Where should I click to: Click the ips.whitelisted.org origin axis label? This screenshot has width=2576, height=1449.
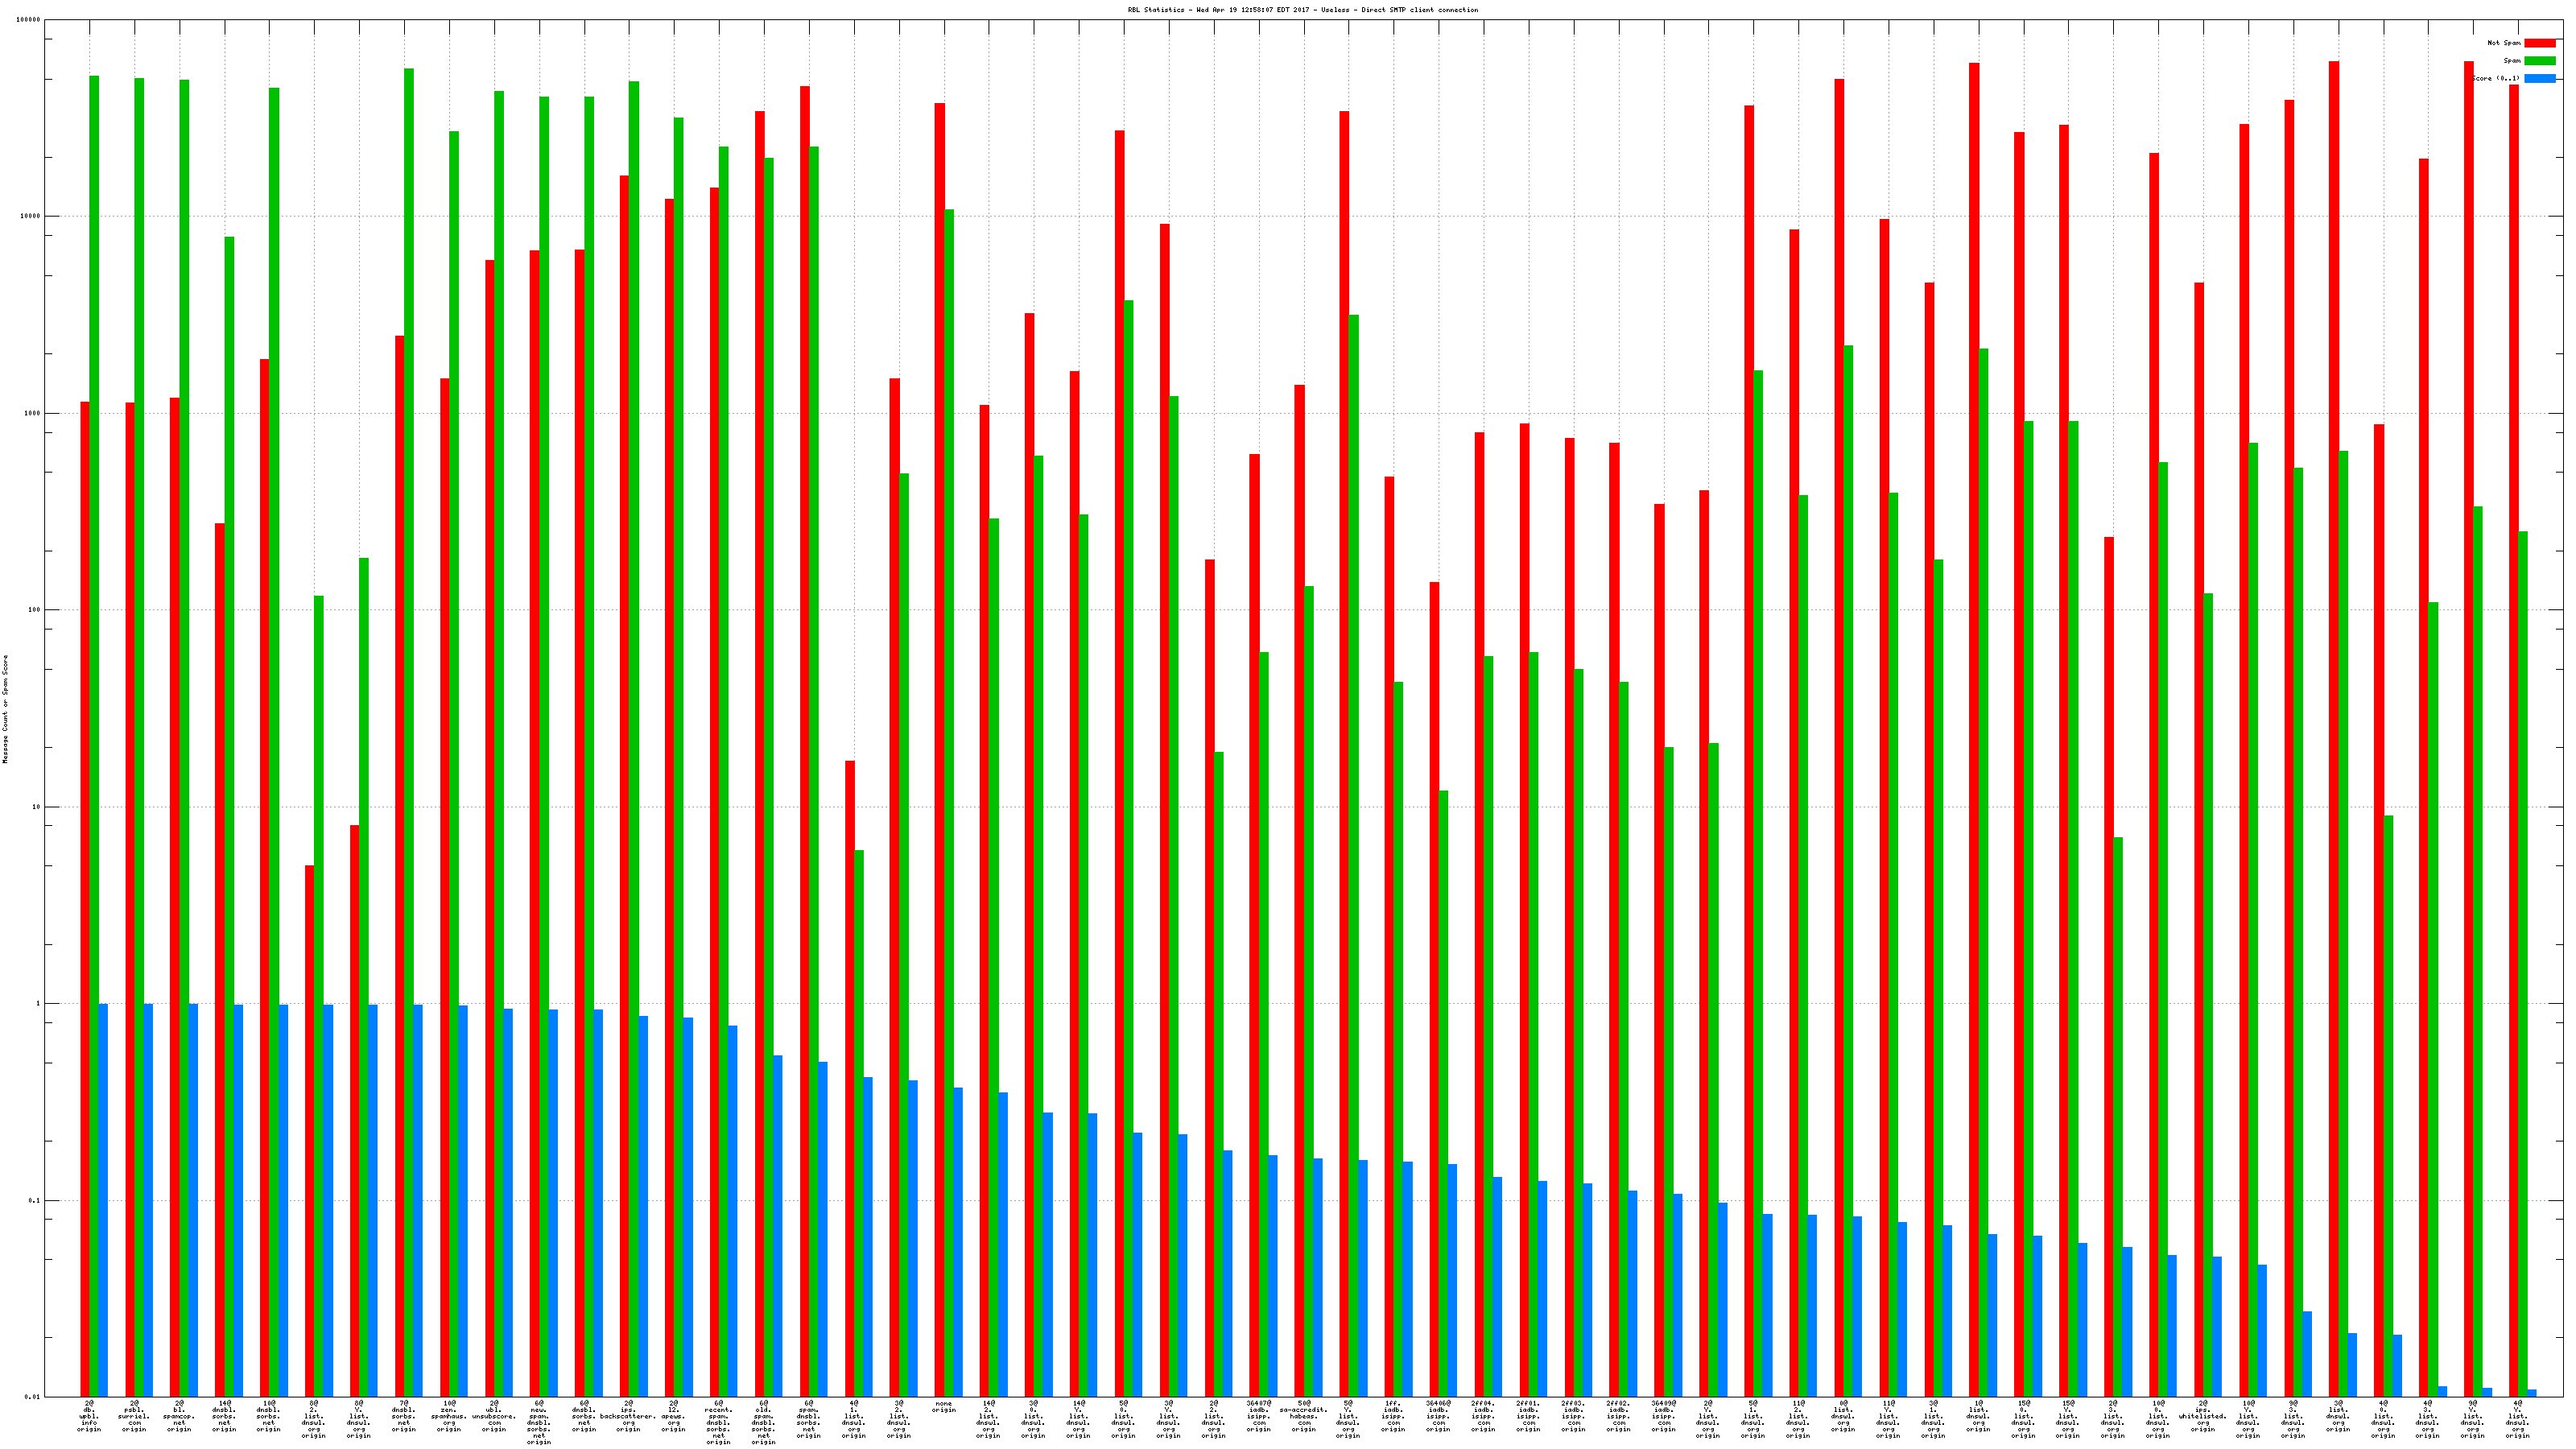[2202, 1416]
